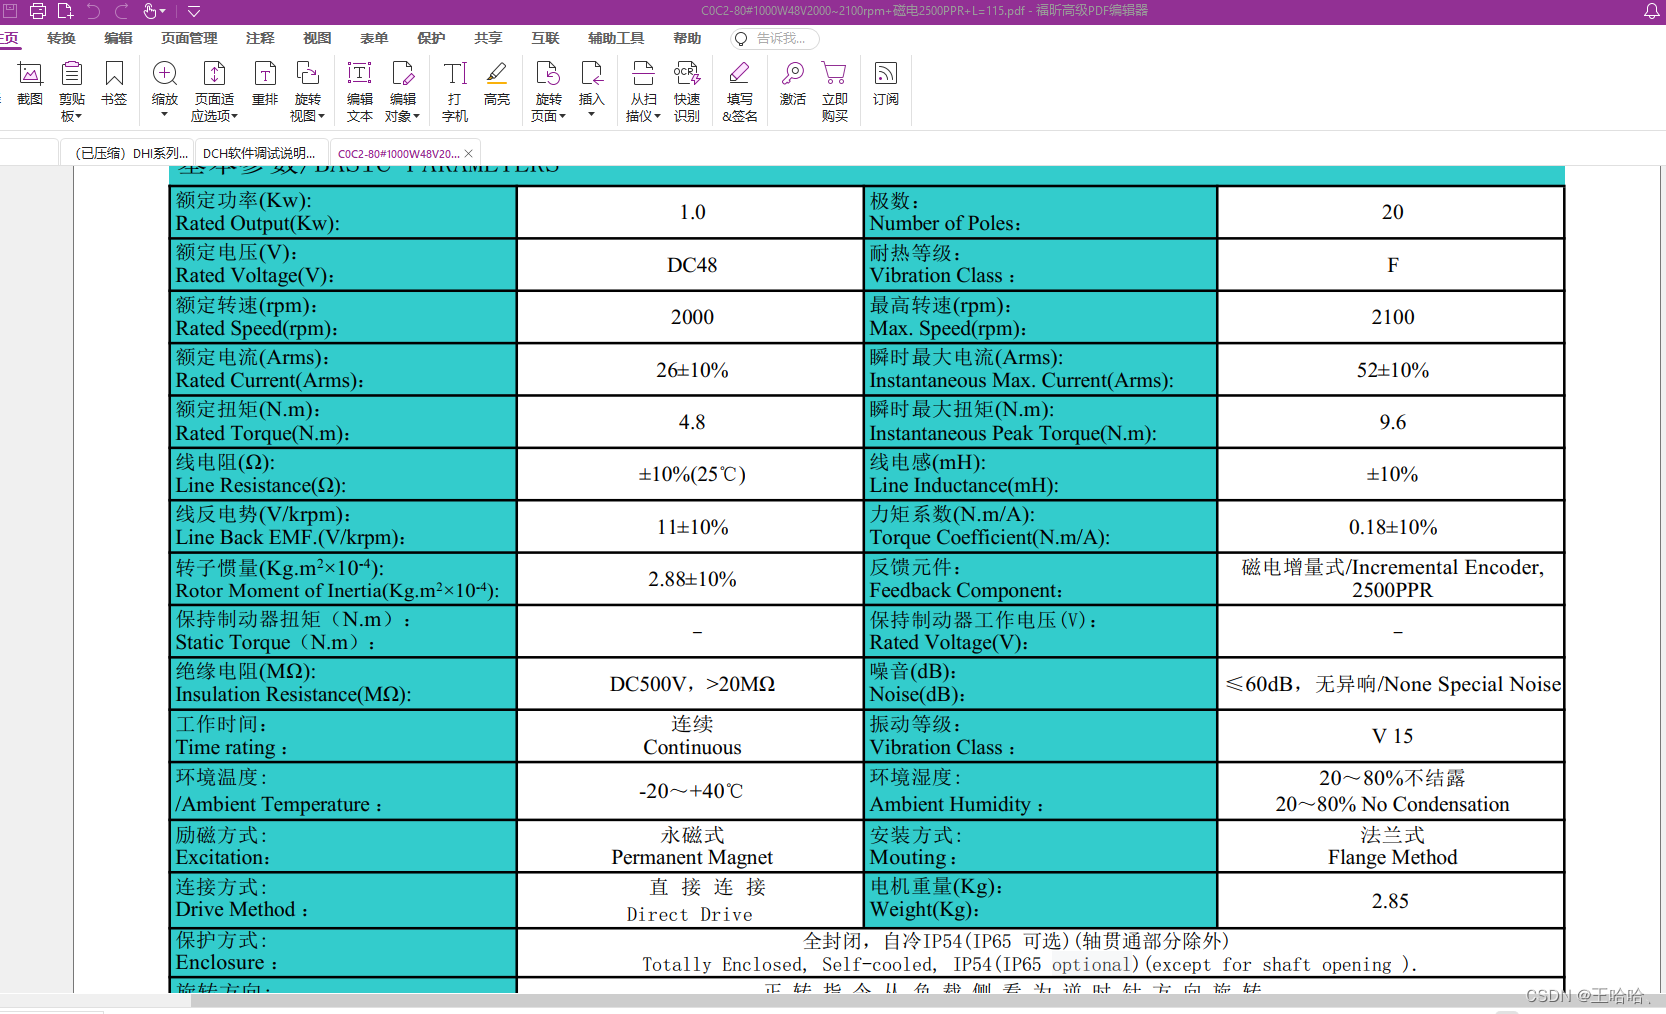Switch to the DCH软件调试说明 document tab

click(x=259, y=153)
